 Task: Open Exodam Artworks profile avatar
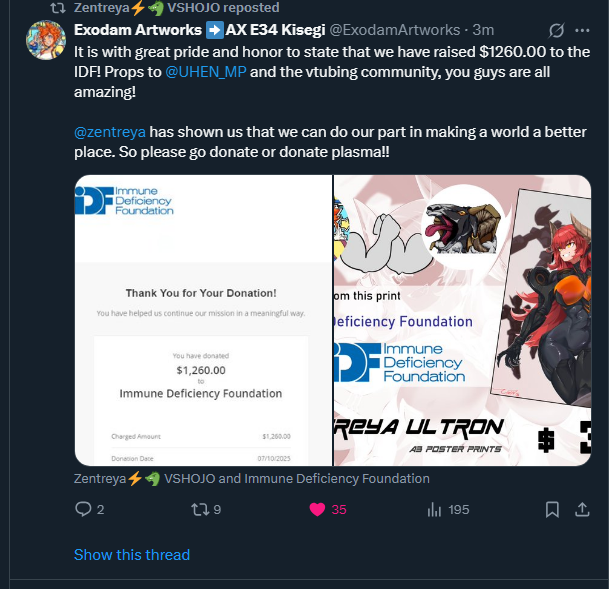point(46,40)
